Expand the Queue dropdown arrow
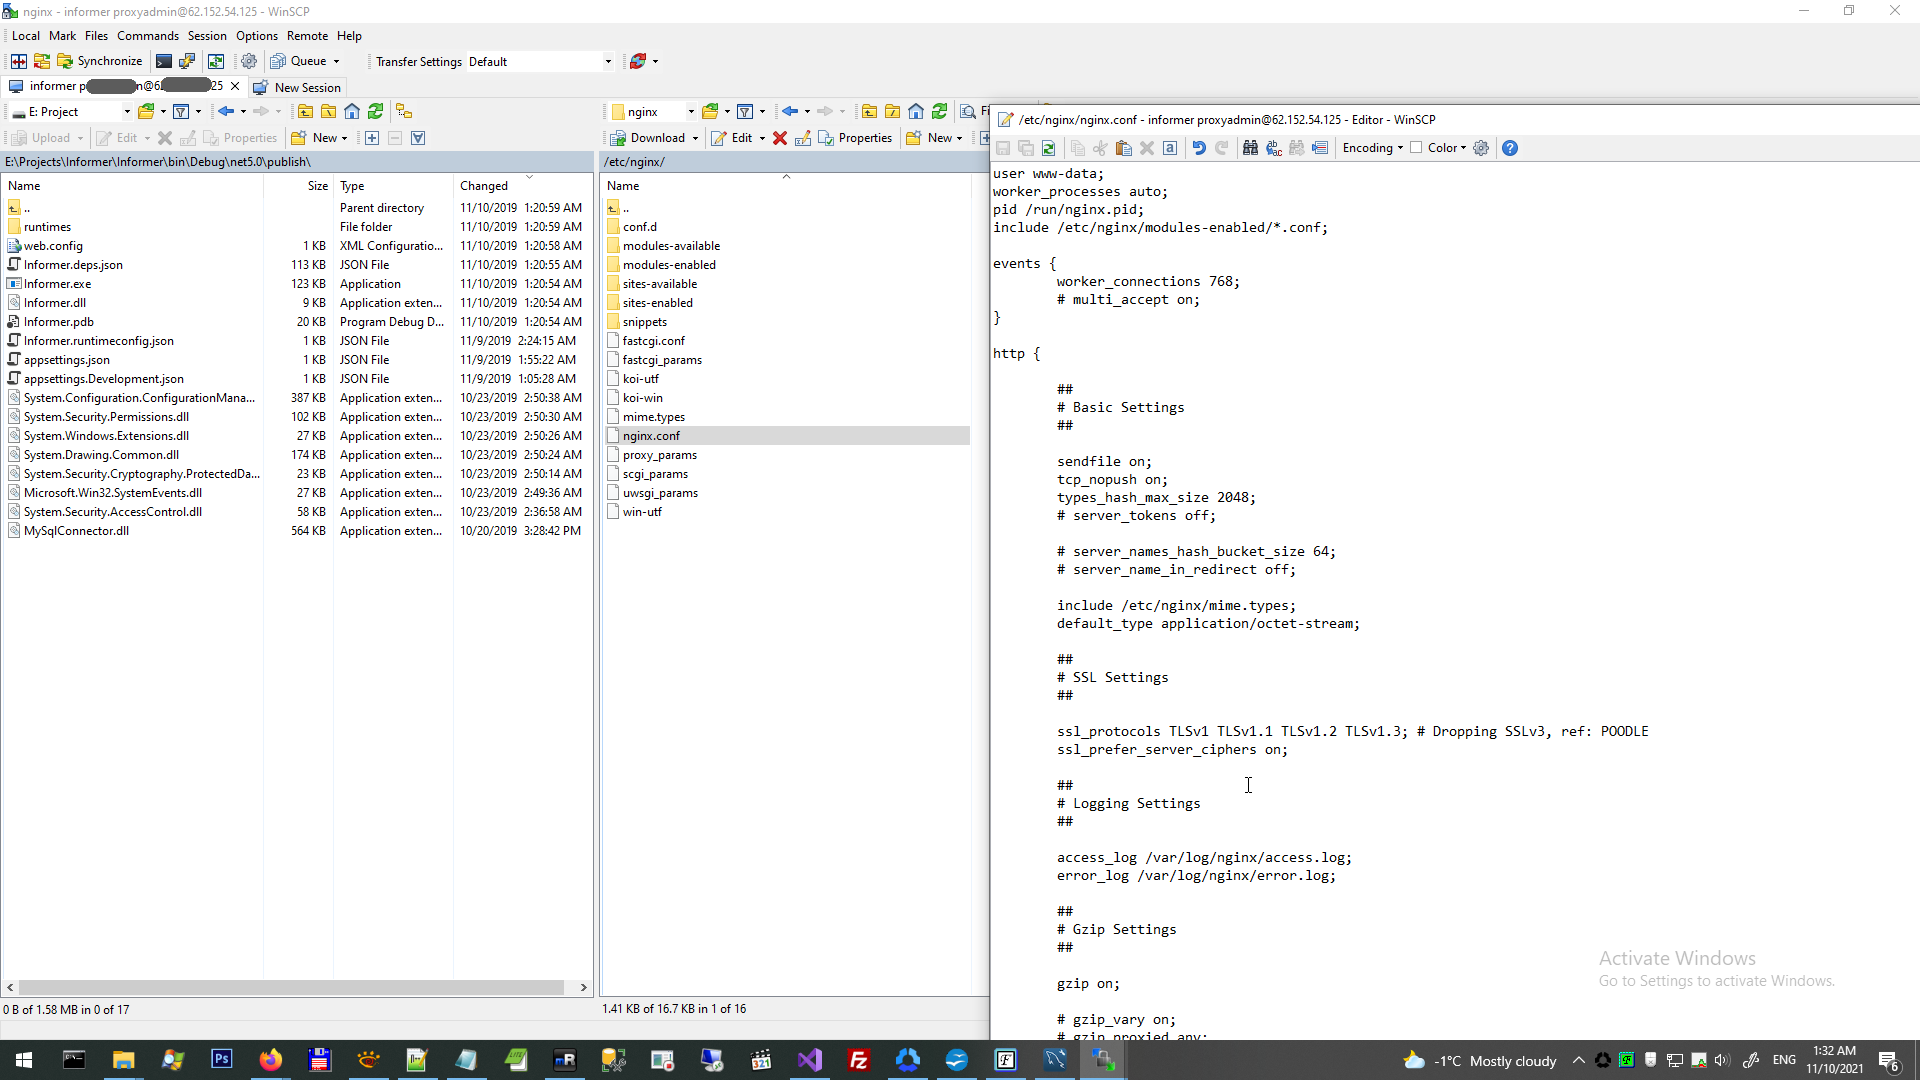This screenshot has width=1920, height=1080. [336, 62]
